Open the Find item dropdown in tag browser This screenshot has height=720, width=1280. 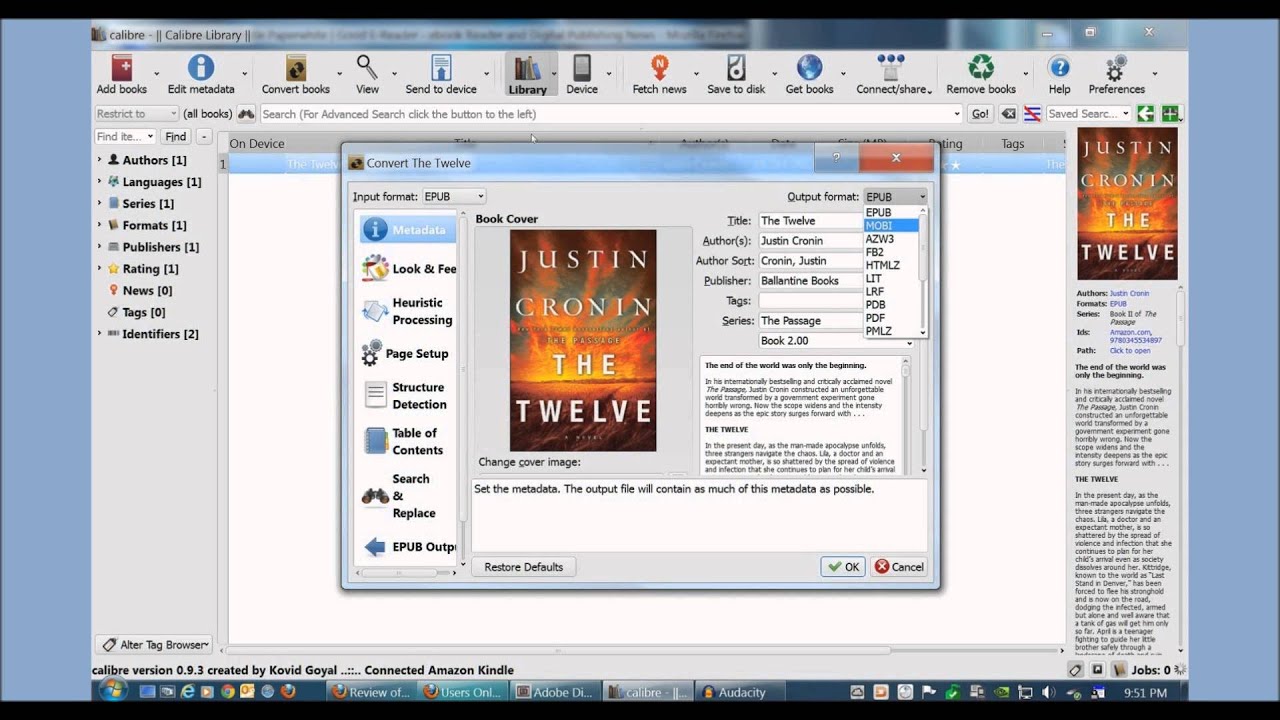tap(125, 136)
